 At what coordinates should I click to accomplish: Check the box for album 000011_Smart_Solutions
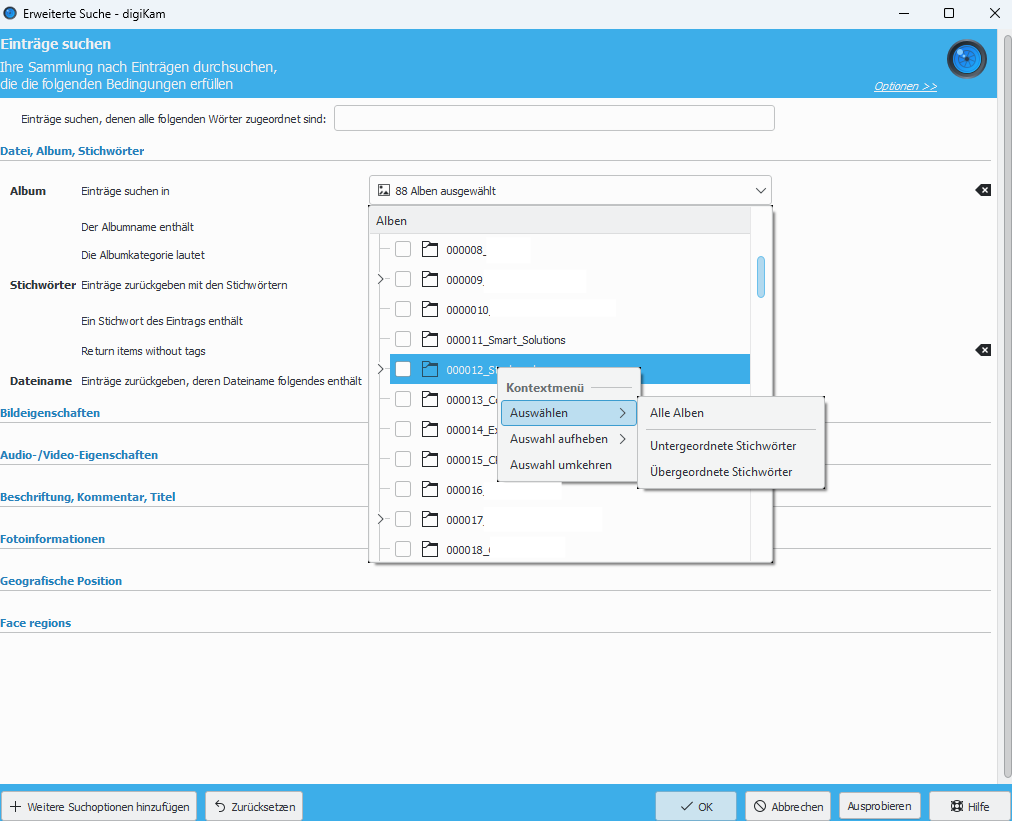(403, 339)
